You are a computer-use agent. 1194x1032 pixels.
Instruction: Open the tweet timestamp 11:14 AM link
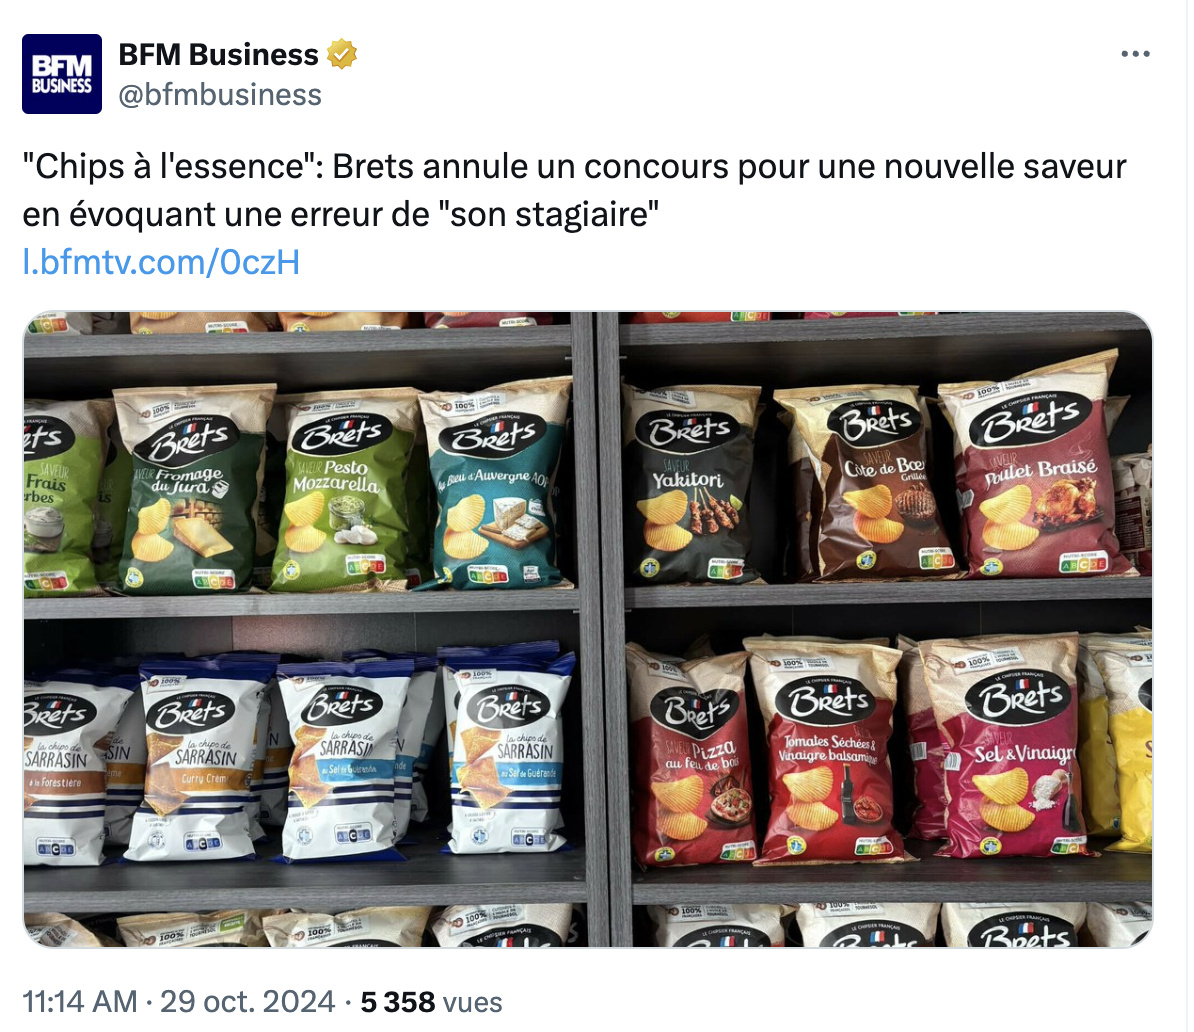pos(80,1002)
